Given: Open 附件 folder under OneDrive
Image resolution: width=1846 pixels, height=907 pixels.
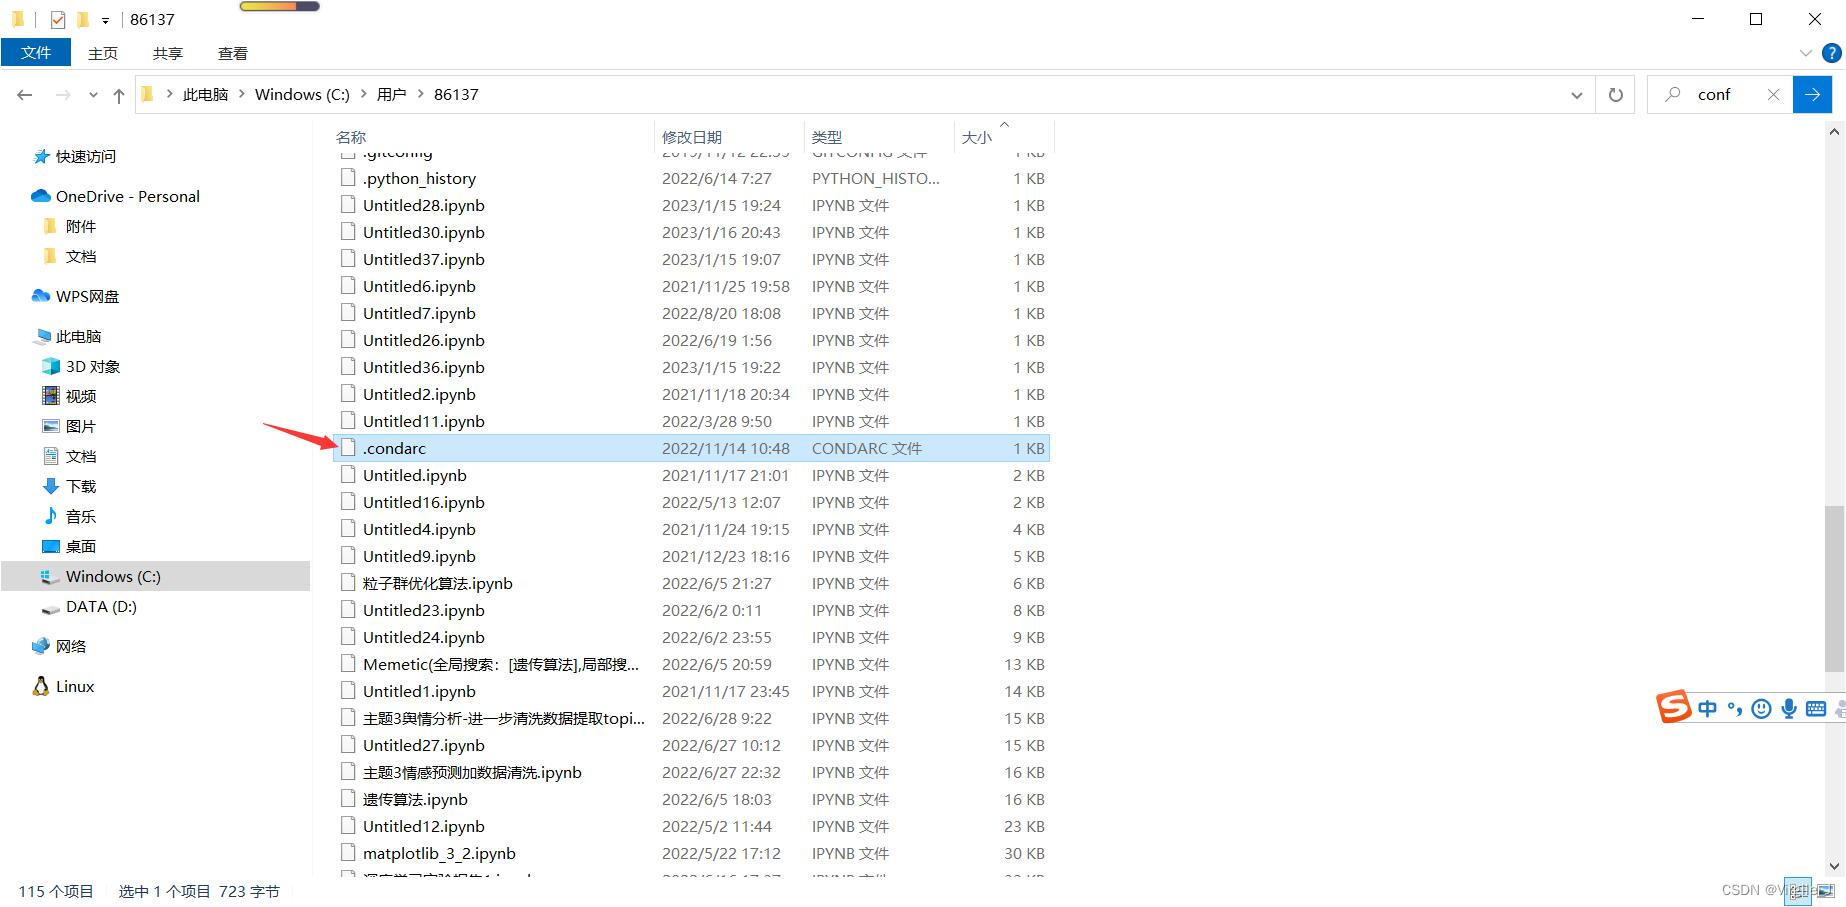Looking at the screenshot, I should pyautogui.click(x=80, y=227).
